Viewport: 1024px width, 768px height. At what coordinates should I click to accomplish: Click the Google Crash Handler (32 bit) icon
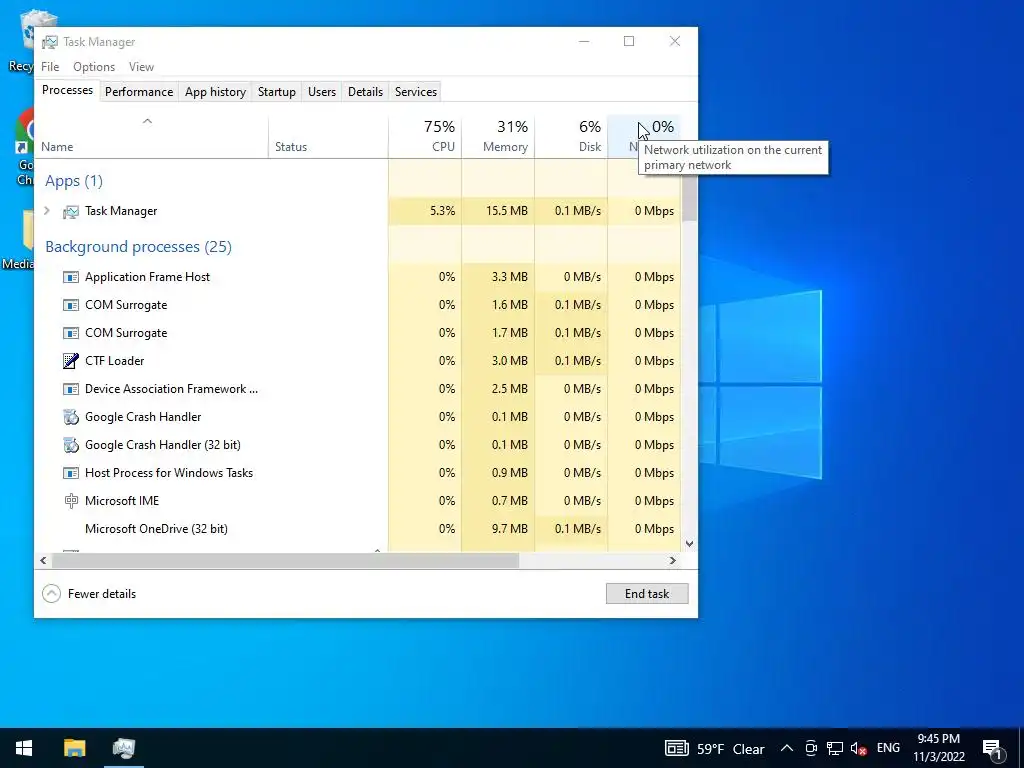(71, 445)
